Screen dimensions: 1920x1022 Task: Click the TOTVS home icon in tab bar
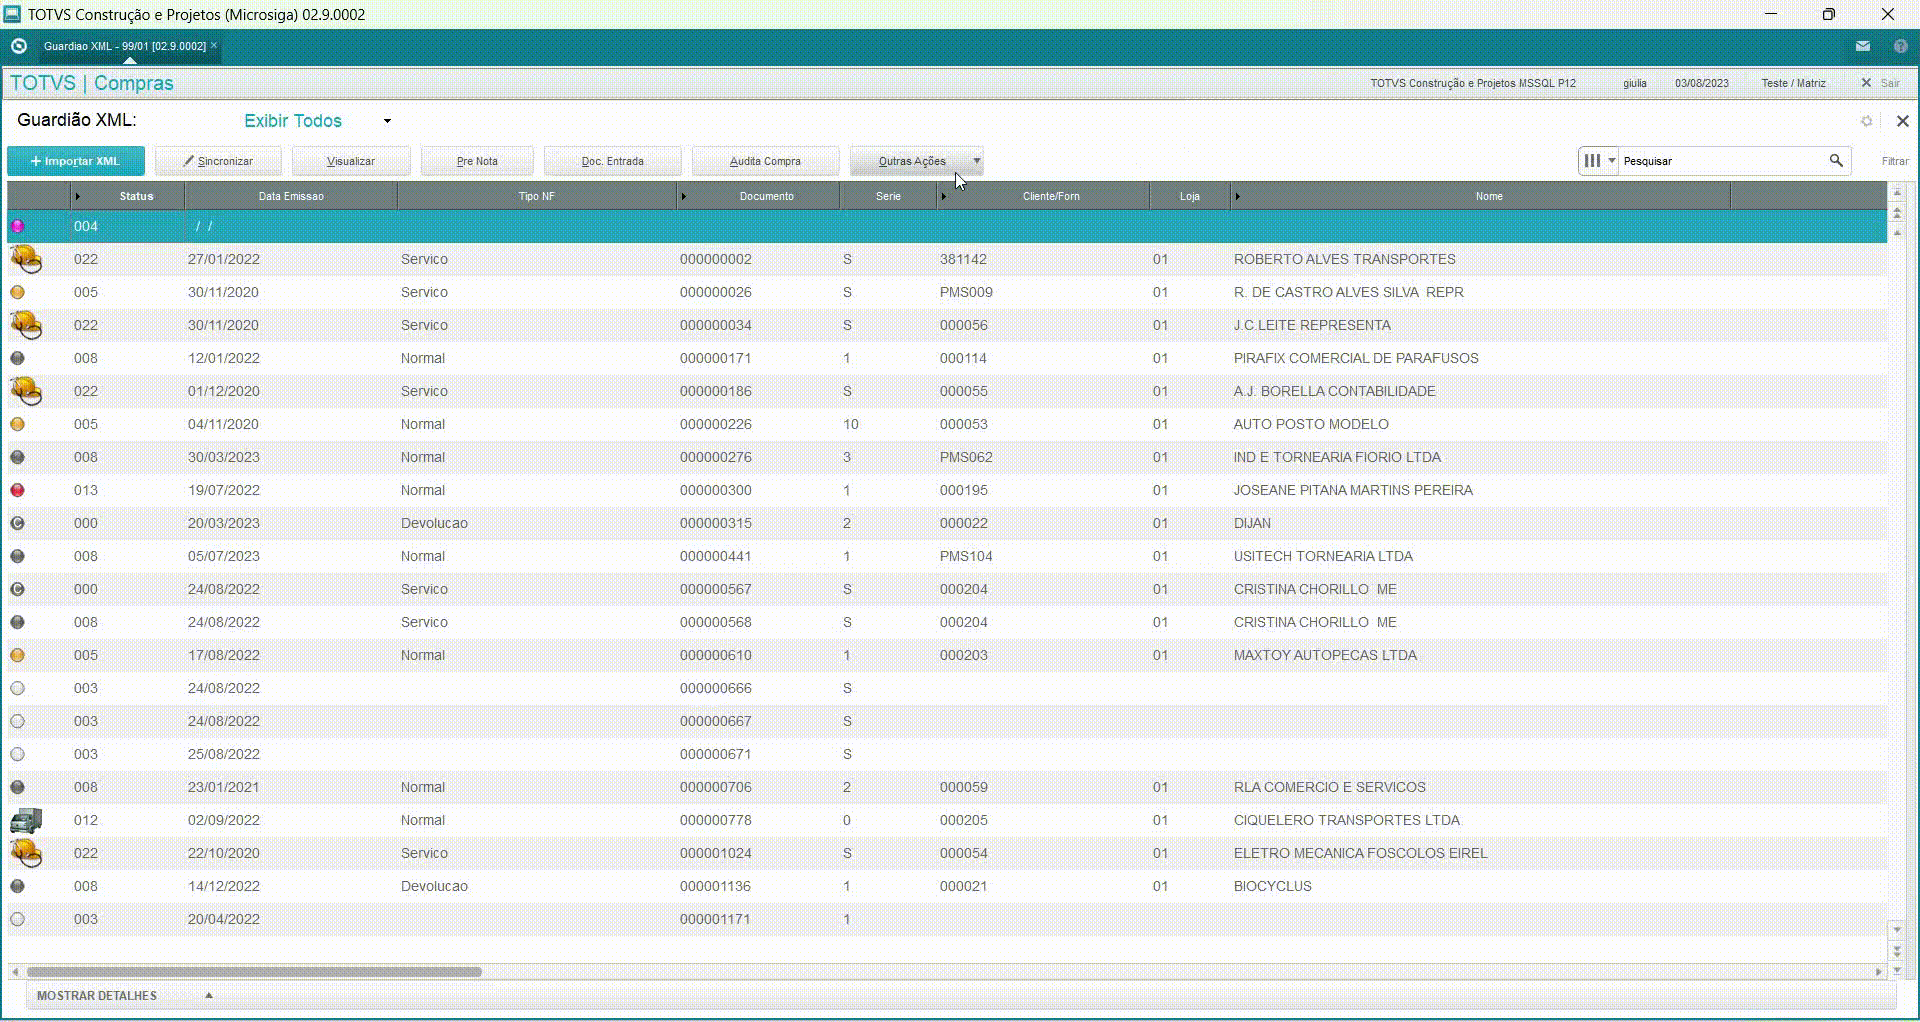[18, 46]
